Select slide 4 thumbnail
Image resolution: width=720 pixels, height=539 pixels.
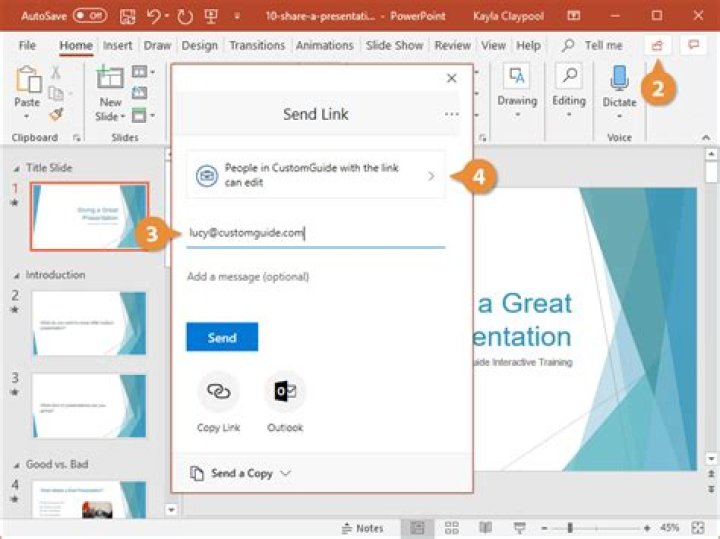click(x=90, y=500)
